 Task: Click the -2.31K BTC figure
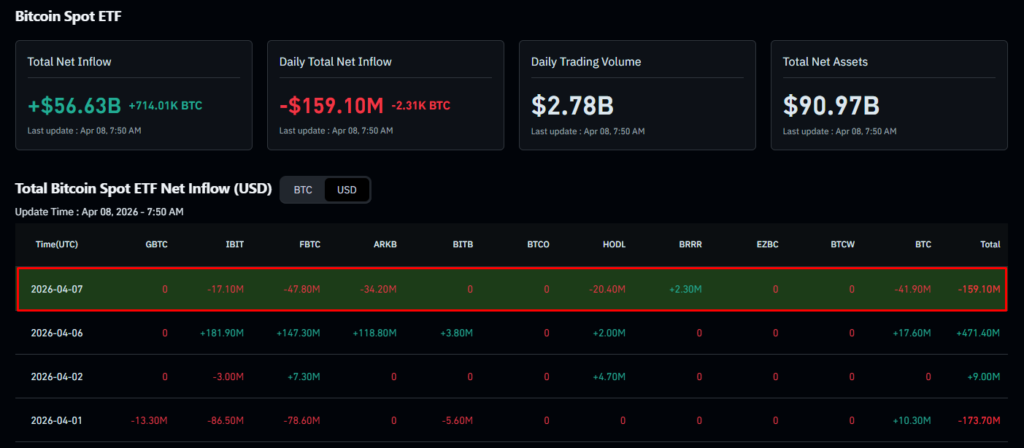(x=421, y=106)
